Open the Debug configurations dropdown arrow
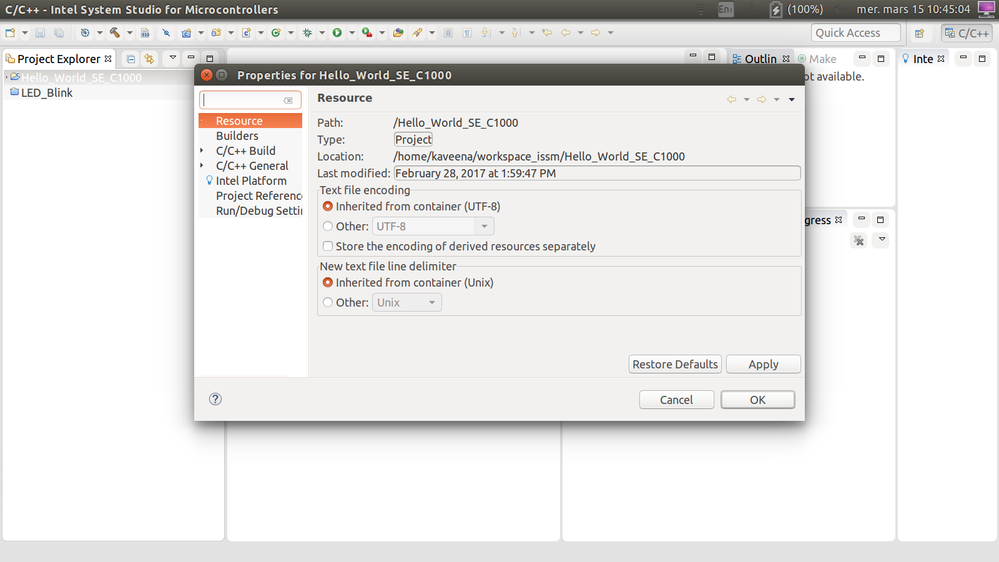This screenshot has width=999, height=562. pyautogui.click(x=322, y=32)
